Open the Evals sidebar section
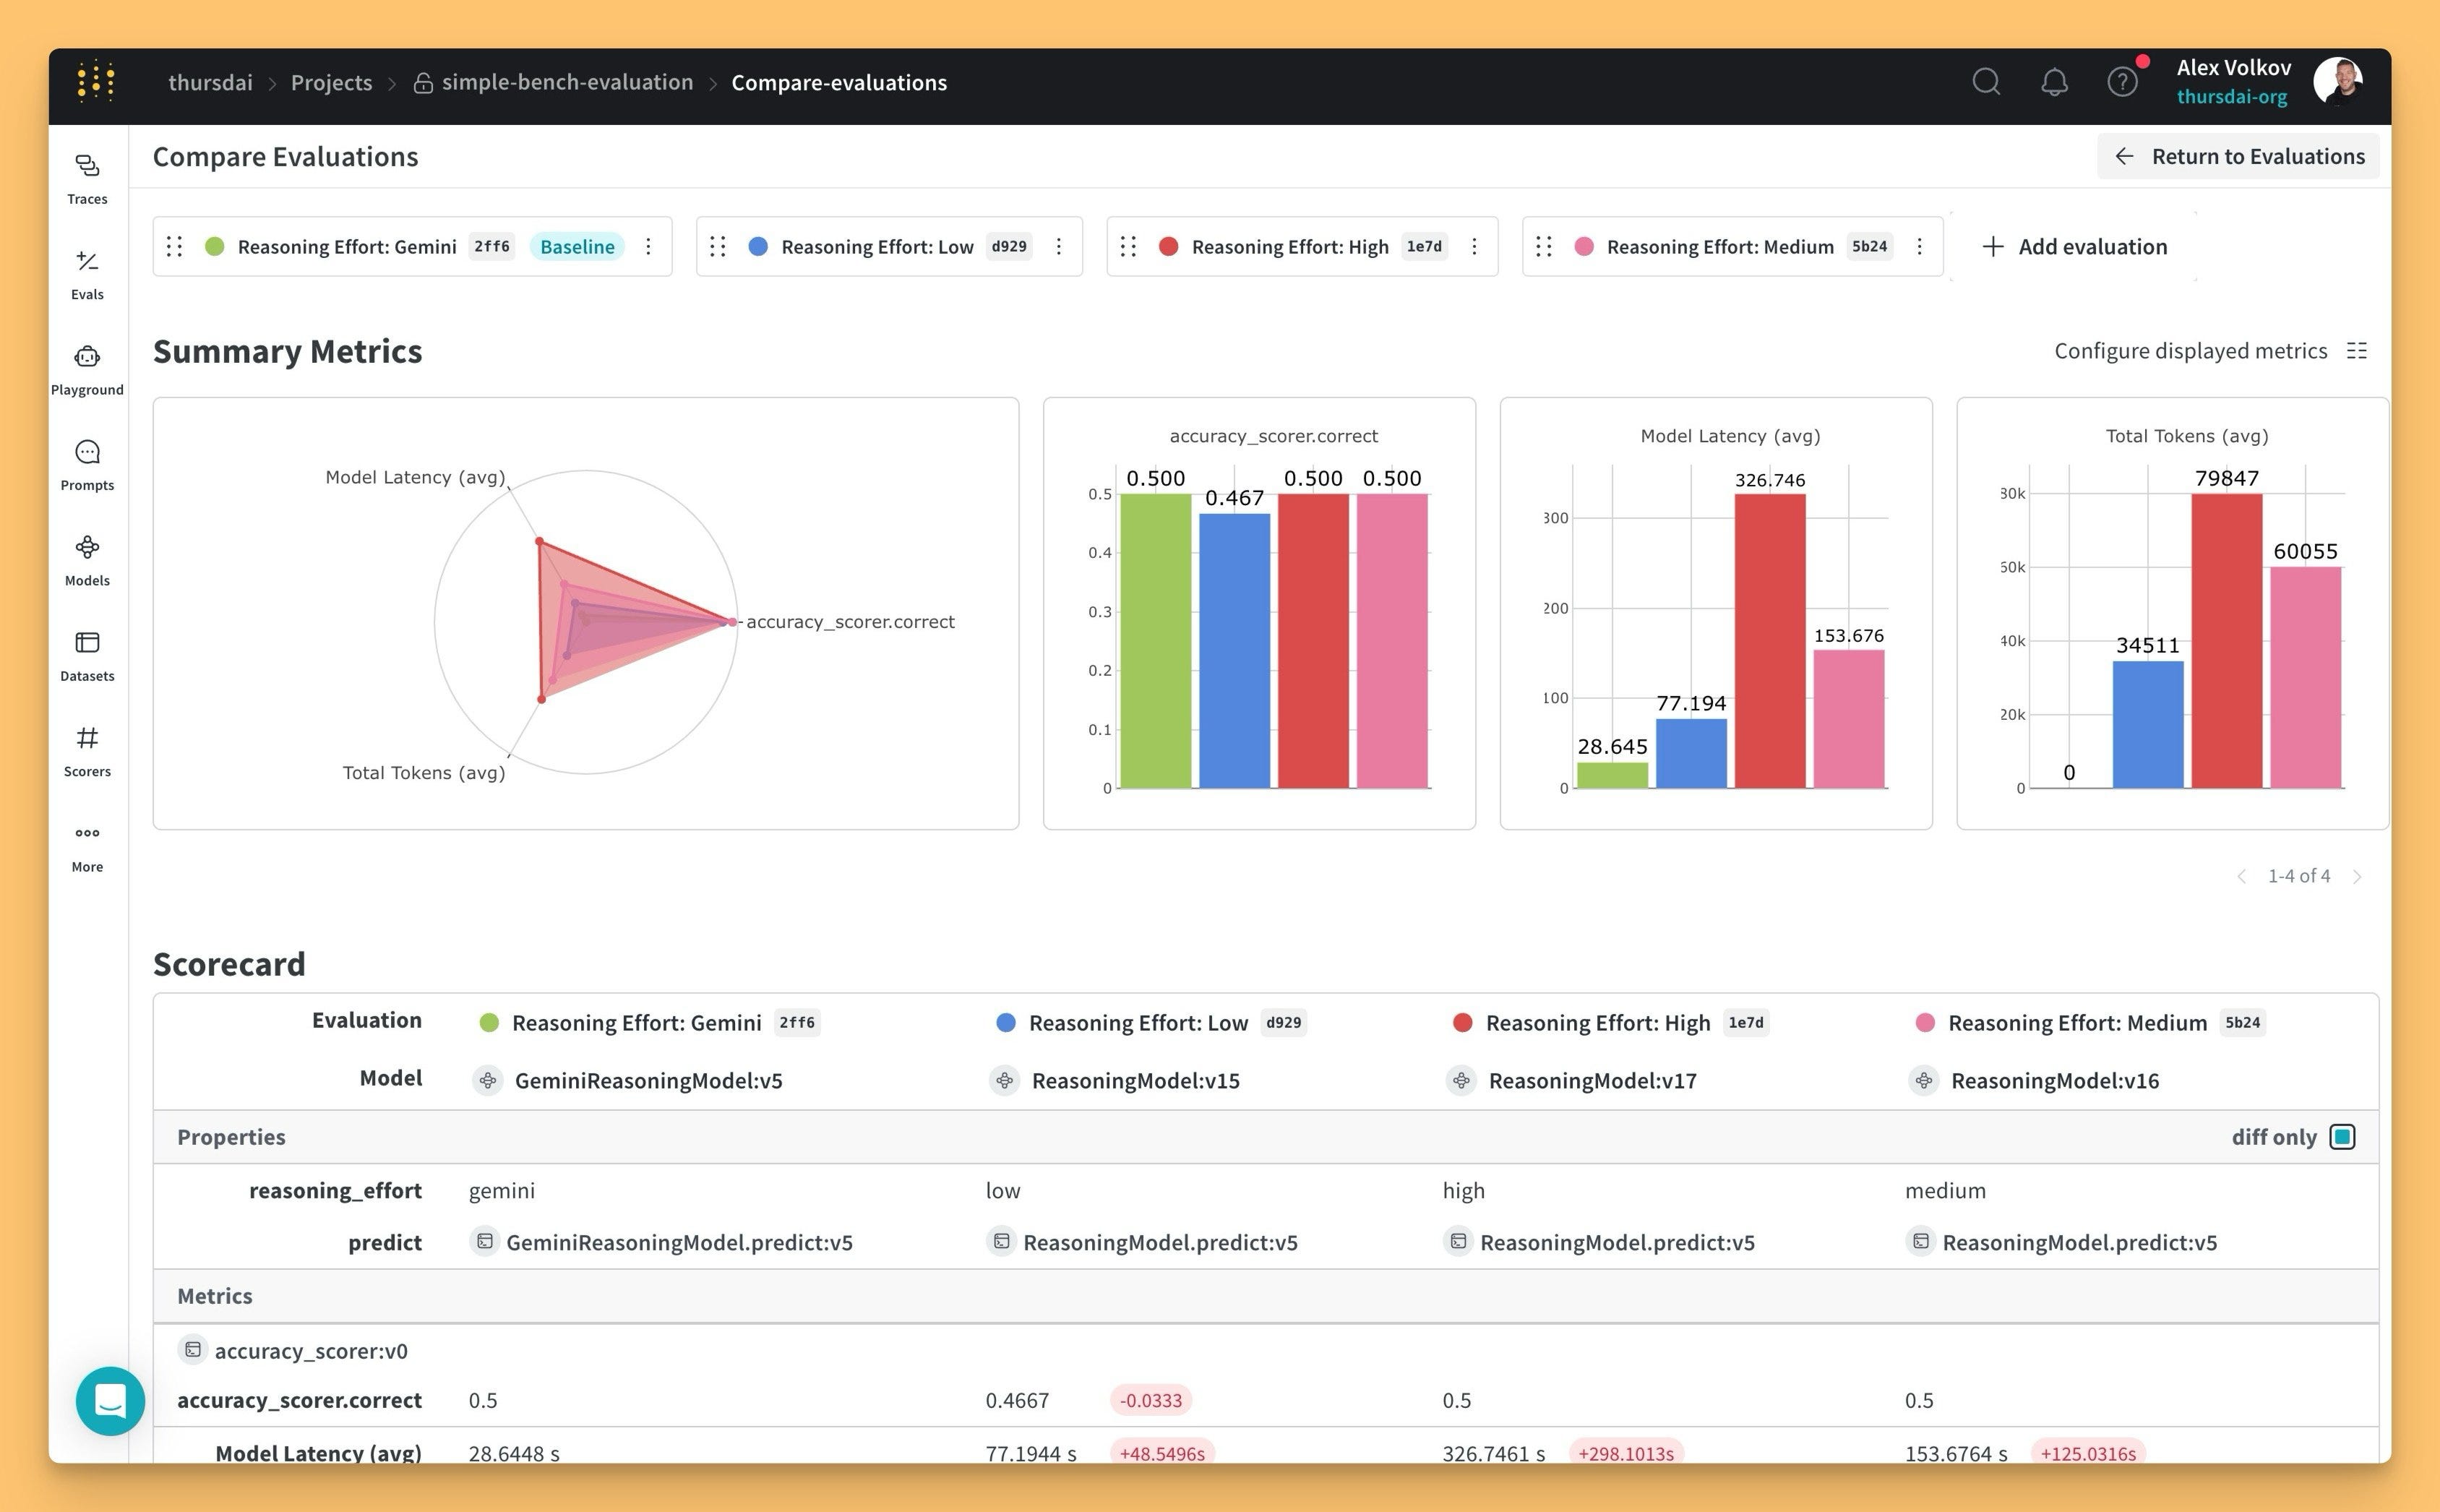 tap(87, 273)
